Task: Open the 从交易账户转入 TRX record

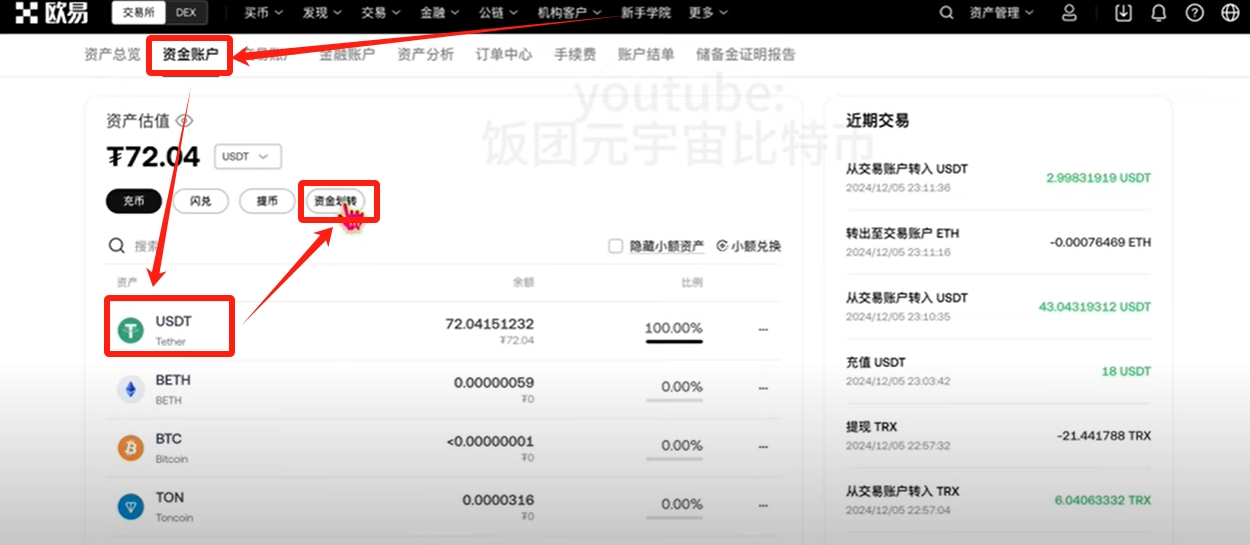Action: tap(998, 500)
